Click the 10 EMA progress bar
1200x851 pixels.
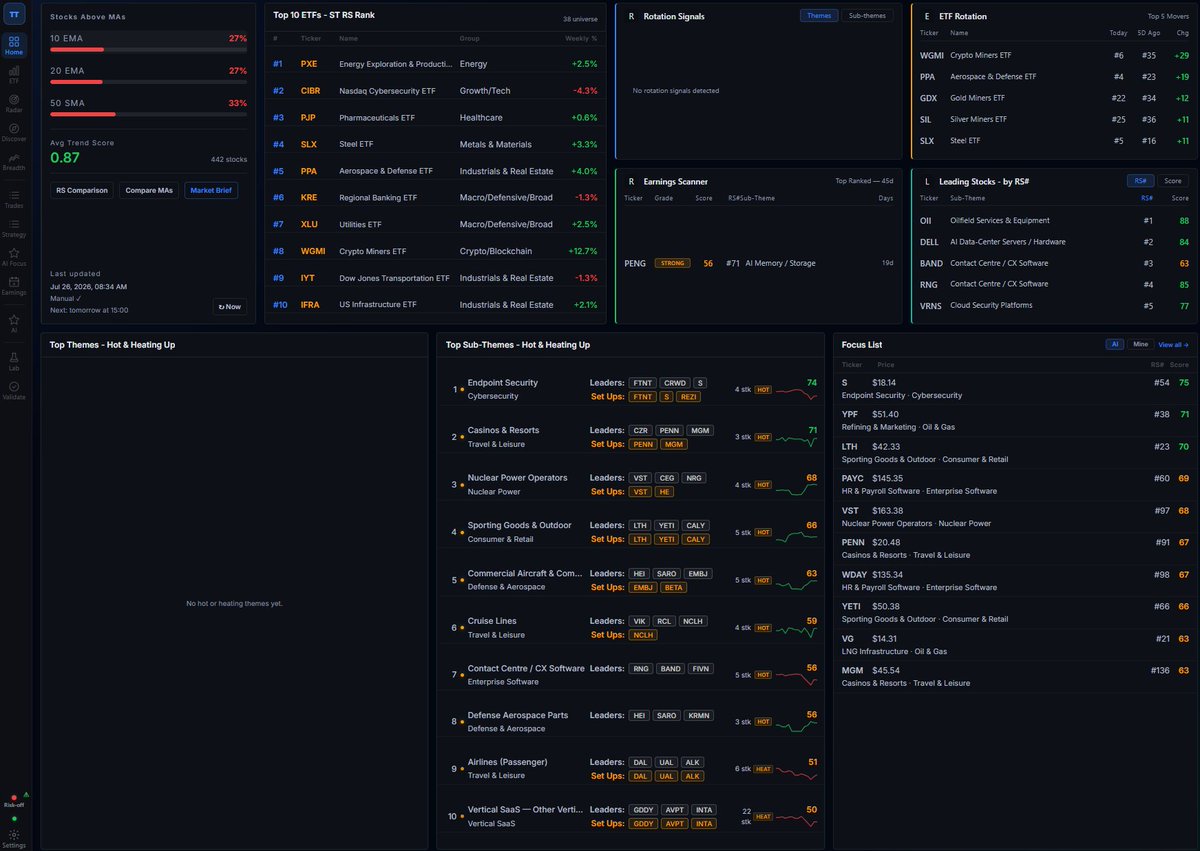coord(149,49)
